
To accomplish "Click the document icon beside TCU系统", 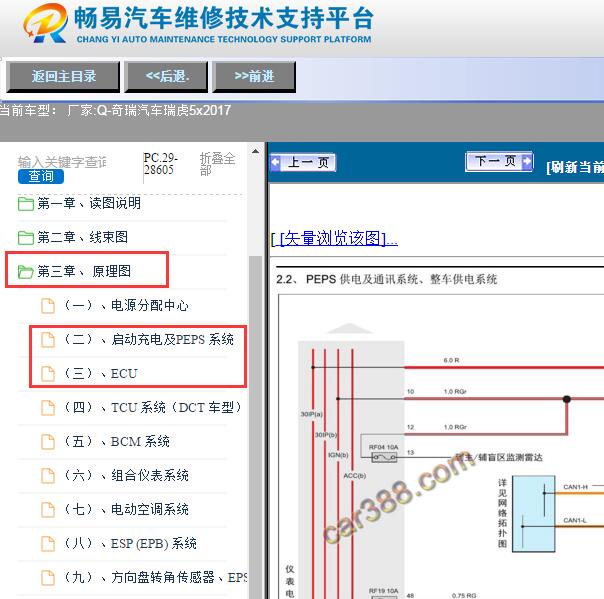I will tap(48, 408).
